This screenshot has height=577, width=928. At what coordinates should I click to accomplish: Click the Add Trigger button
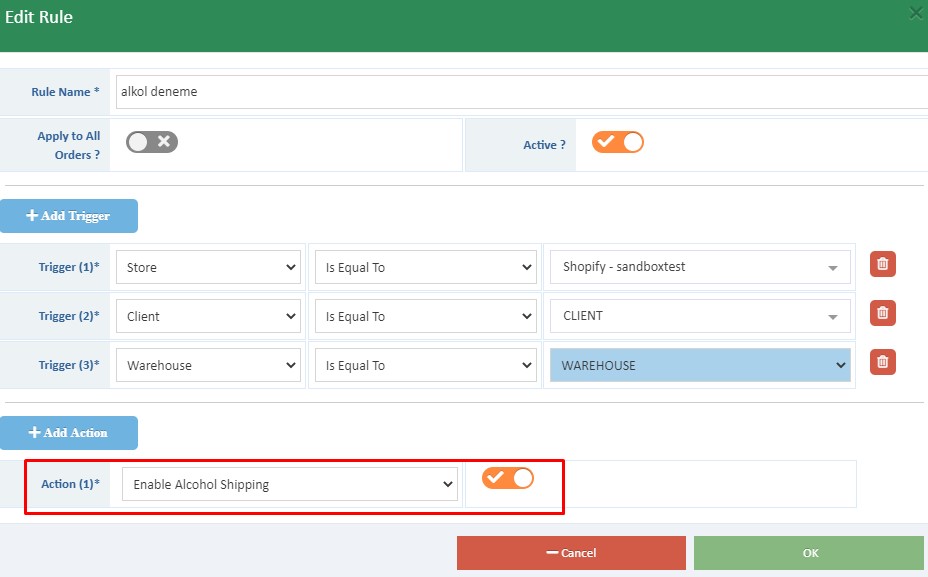coord(69,216)
